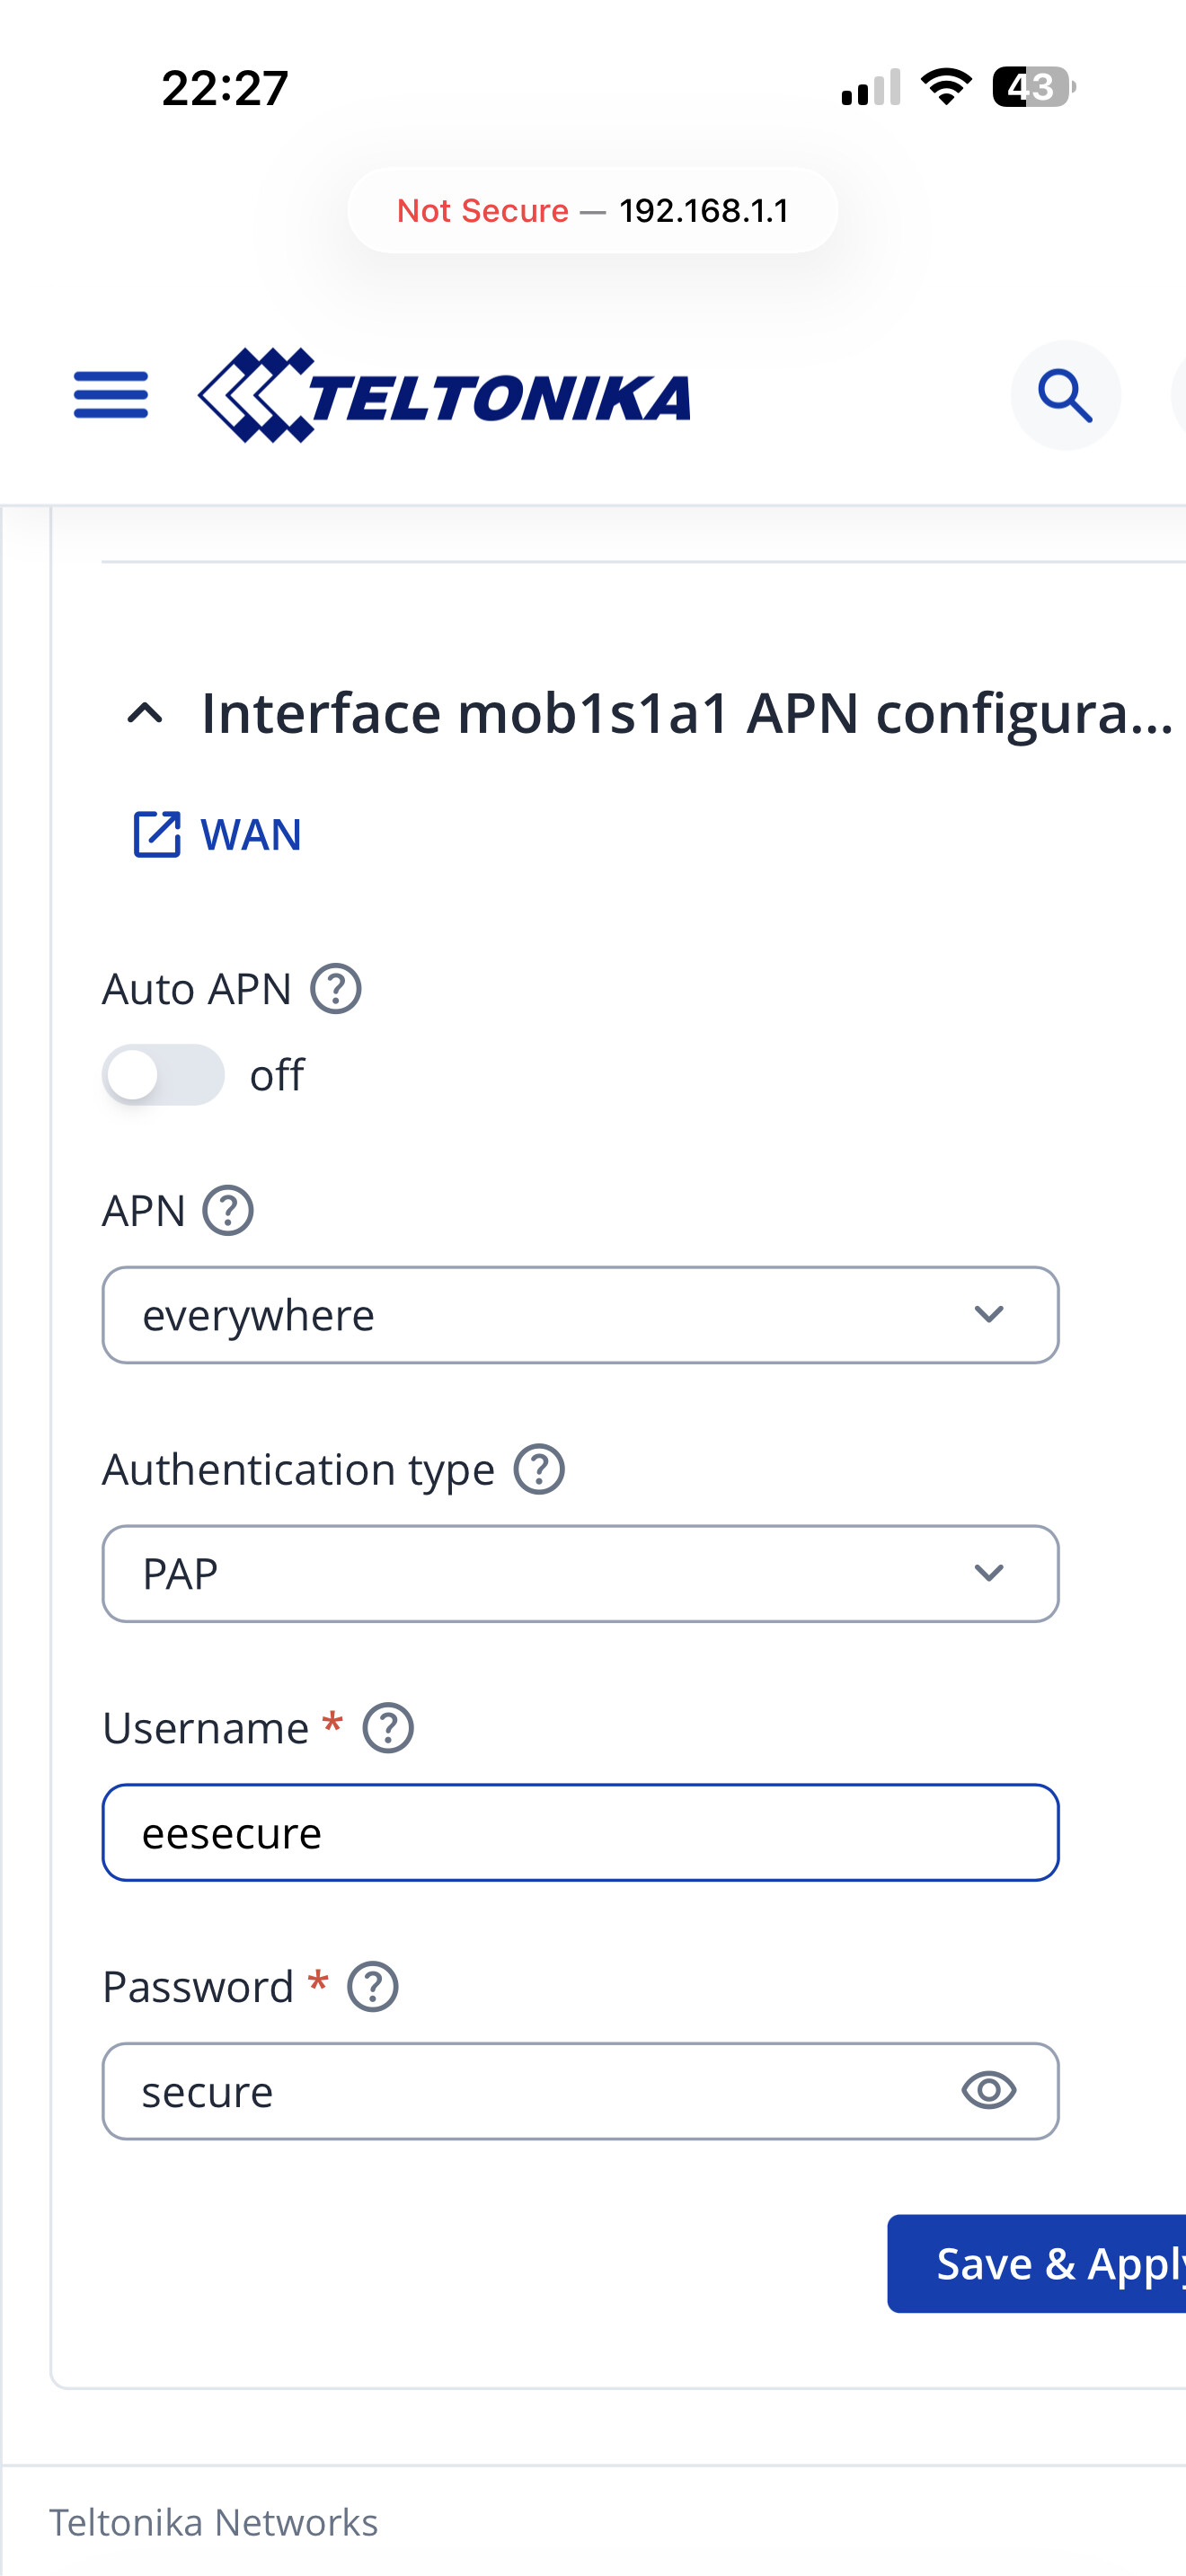Click the Teltonika logo
Viewport: 1186px width, 2576px height.
click(444, 395)
